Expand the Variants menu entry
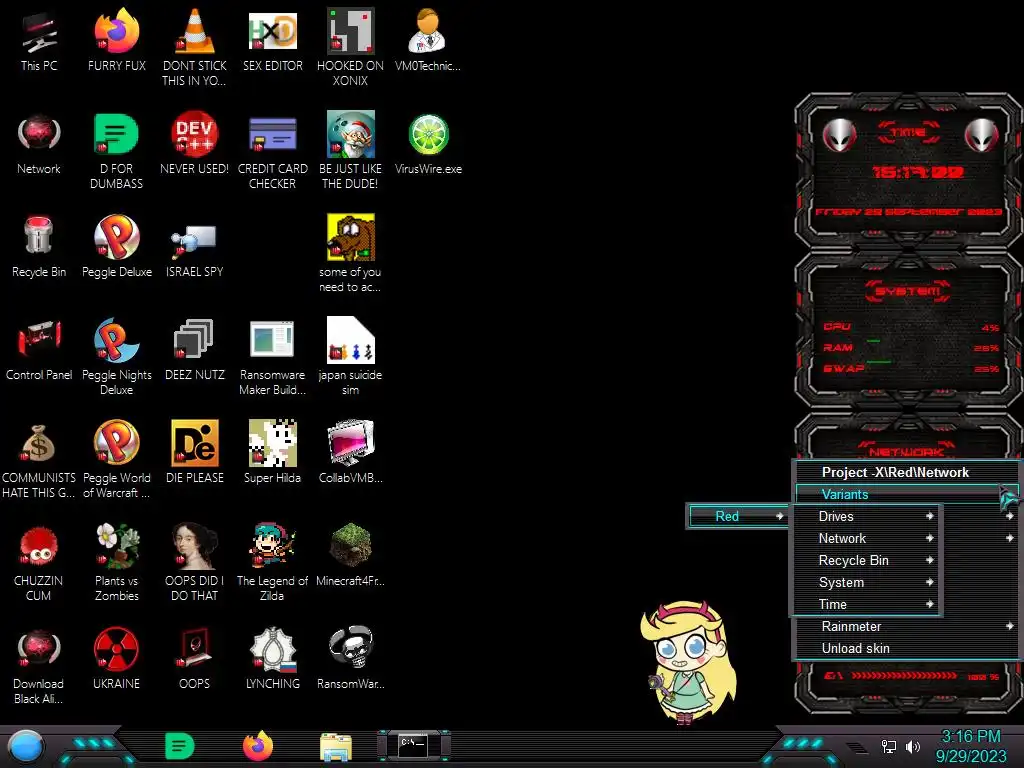The width and height of the screenshot is (1024, 768). (x=906, y=494)
